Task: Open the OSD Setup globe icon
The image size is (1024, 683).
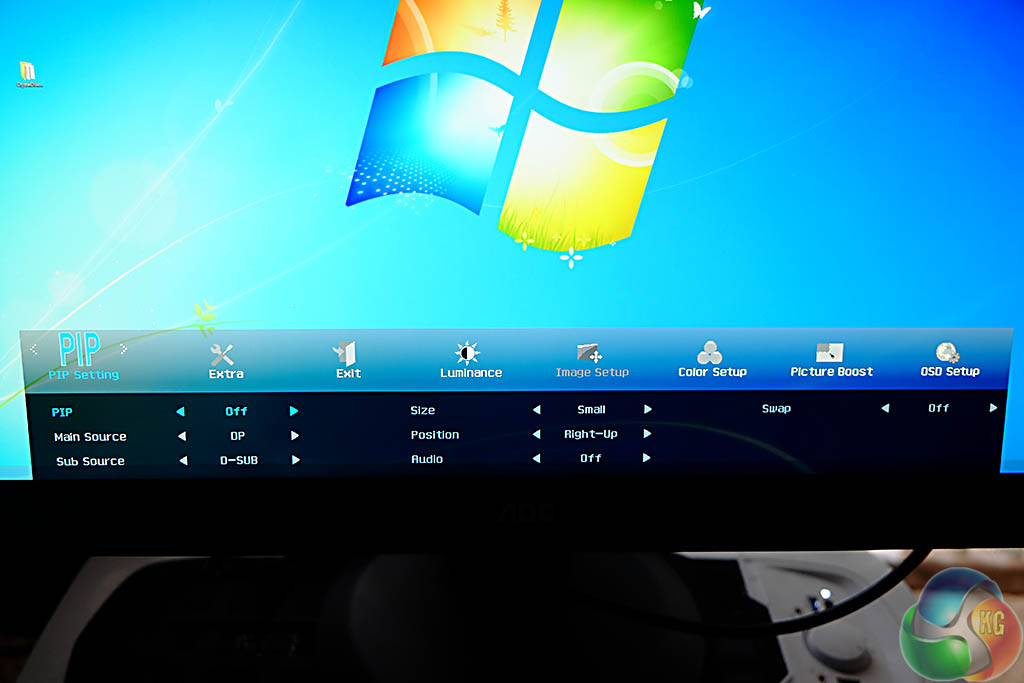Action: [948, 353]
